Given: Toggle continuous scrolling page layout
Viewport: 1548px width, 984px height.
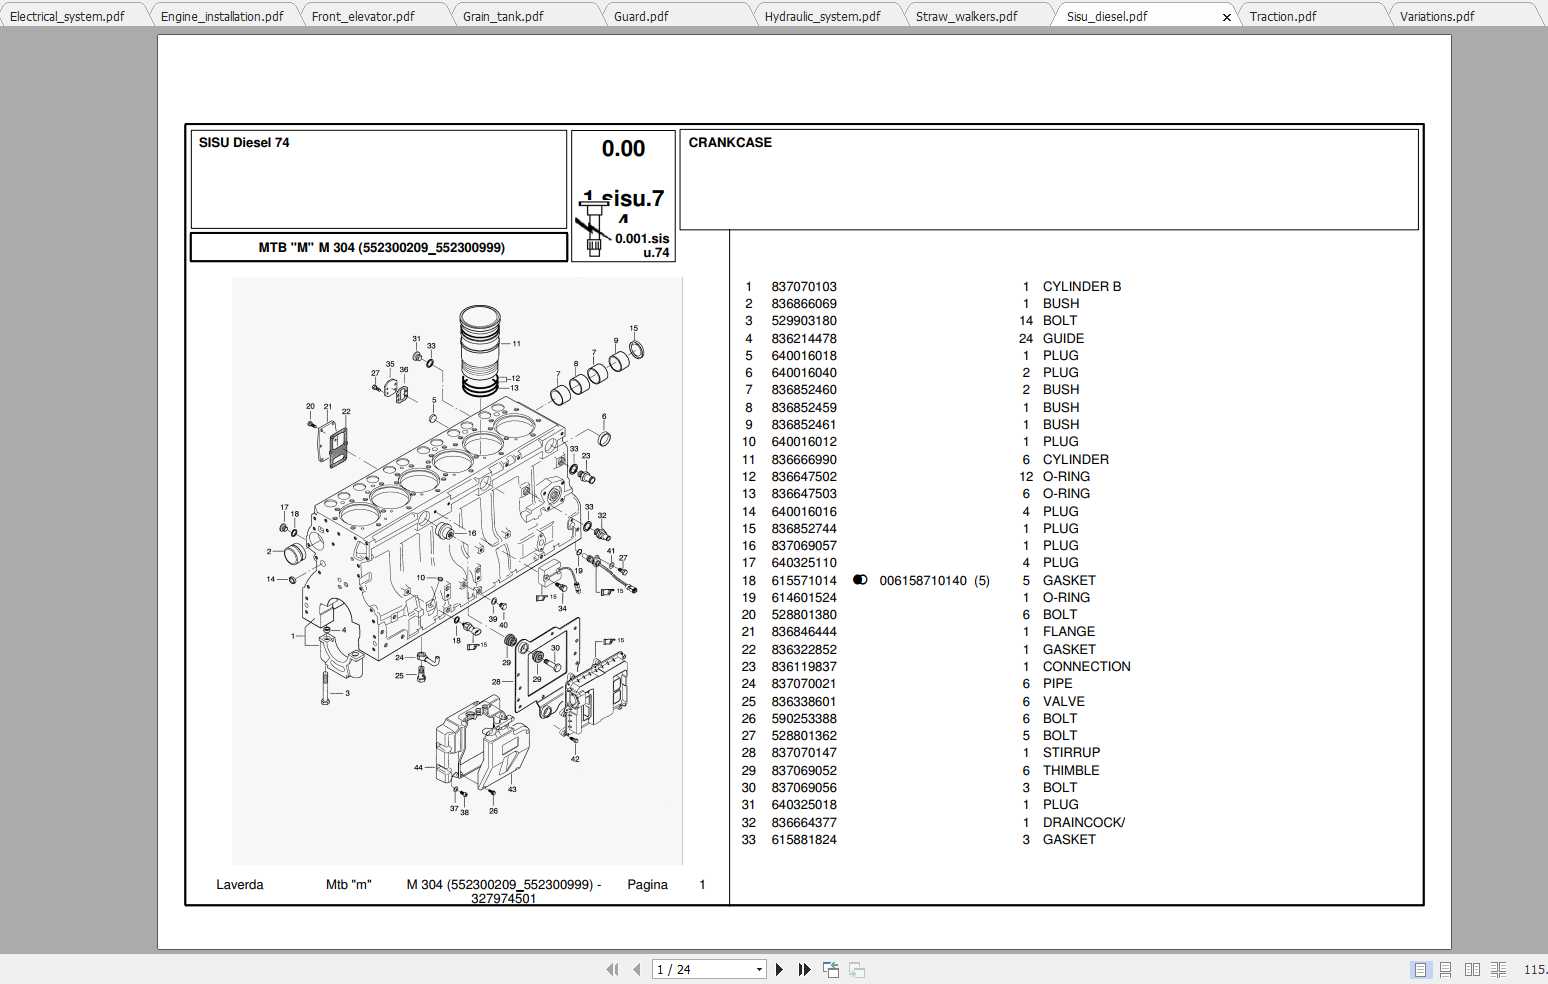Looking at the screenshot, I should pos(1445,969).
